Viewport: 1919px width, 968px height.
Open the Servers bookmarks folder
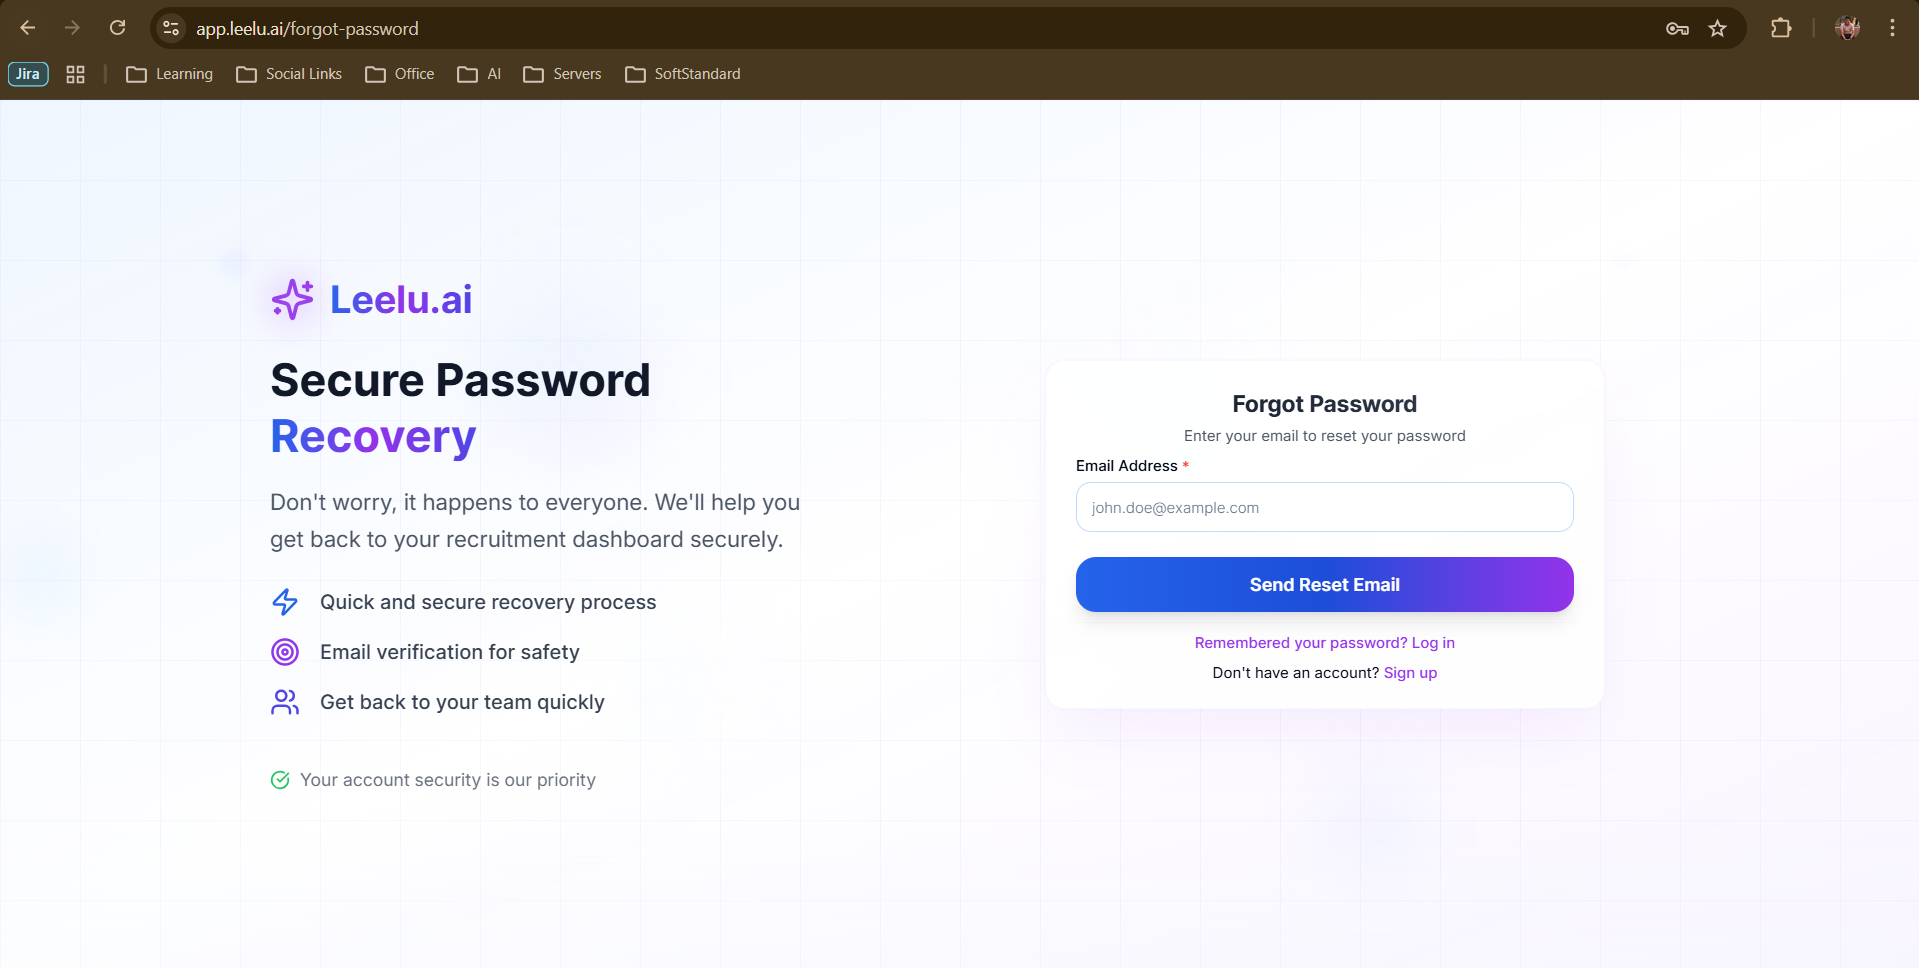562,74
